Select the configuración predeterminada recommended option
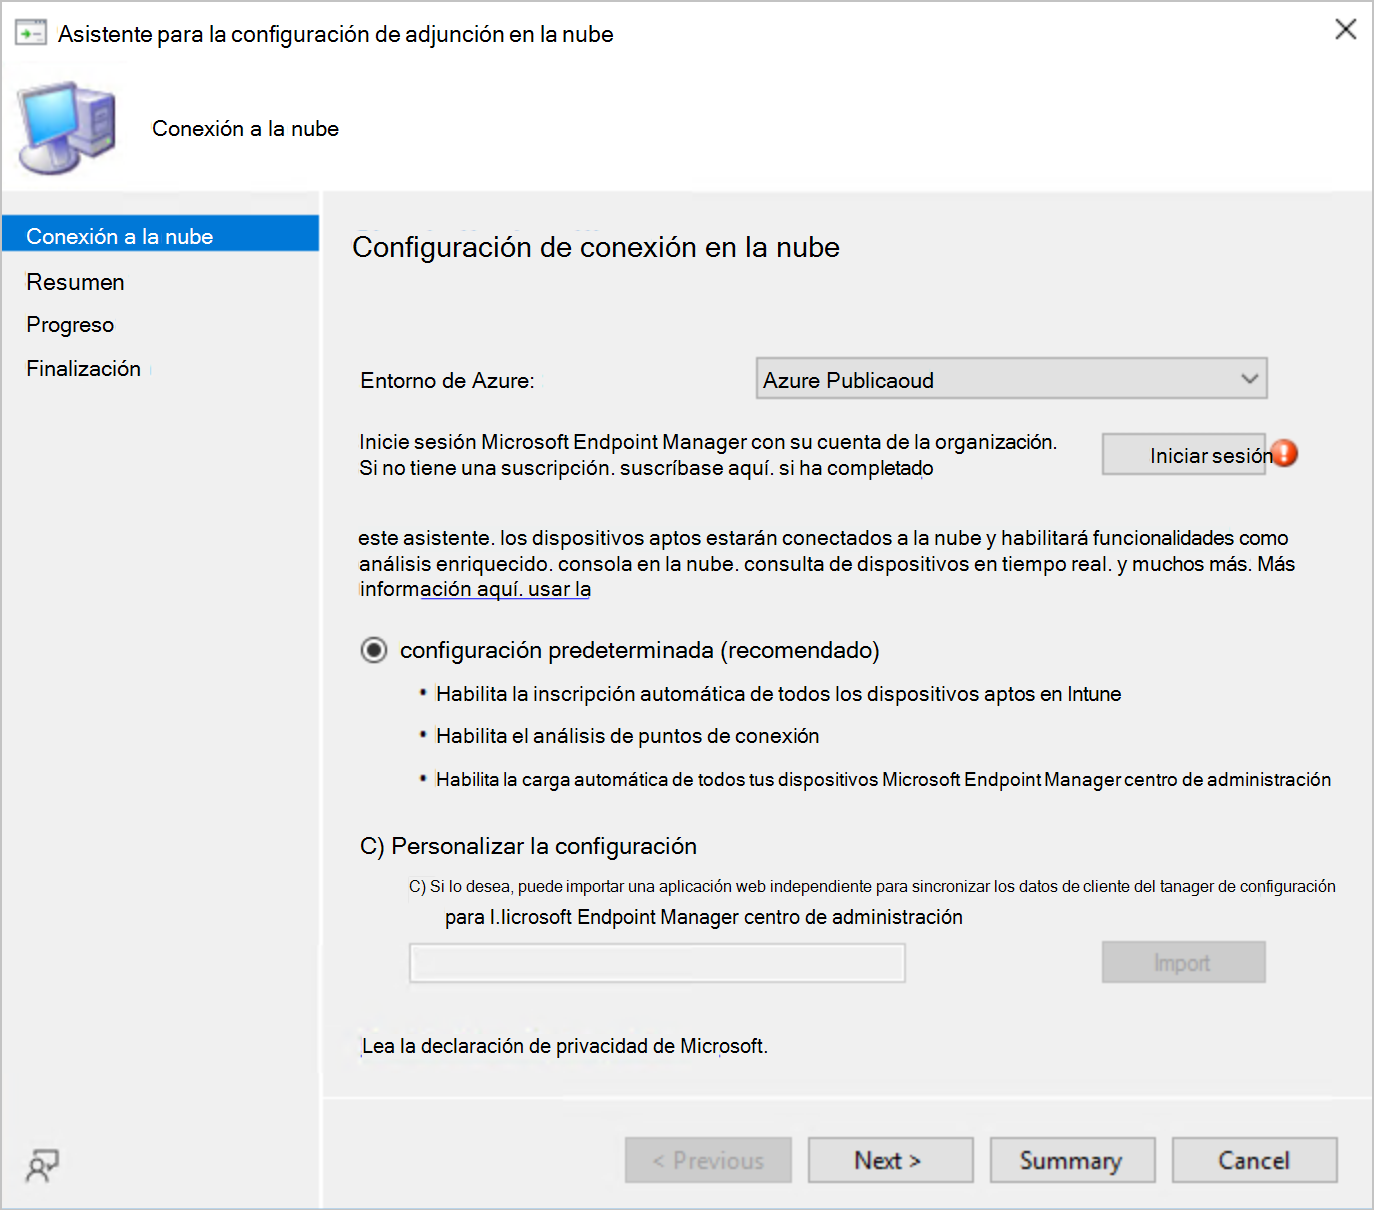The image size is (1374, 1210). click(373, 650)
